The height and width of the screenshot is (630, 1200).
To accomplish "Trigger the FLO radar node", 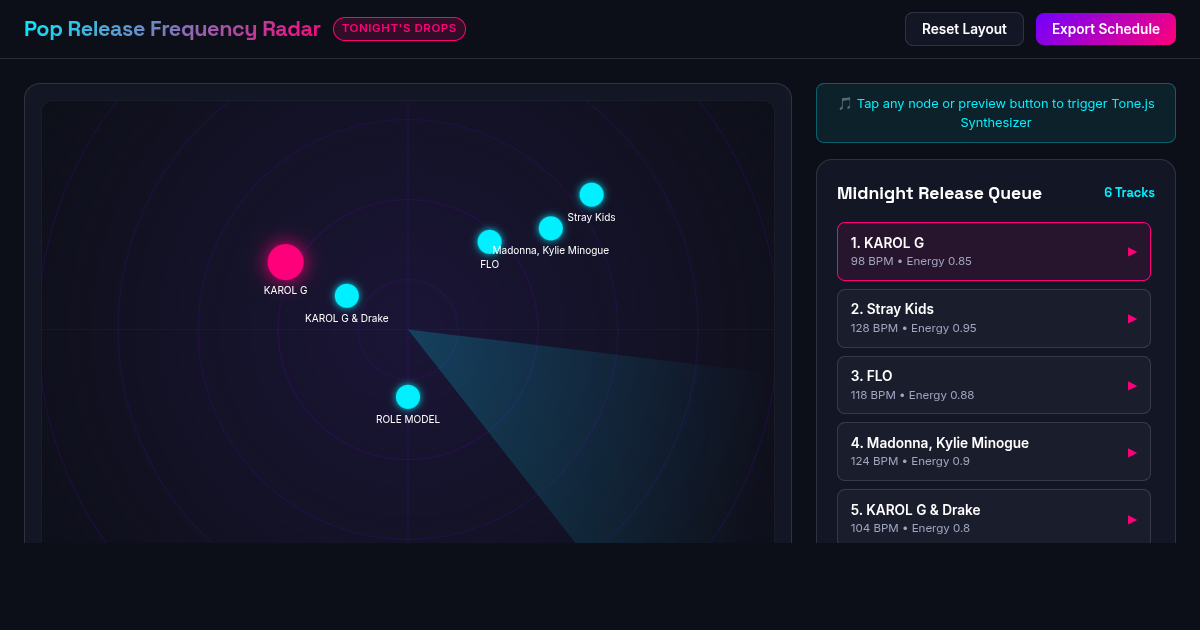I will tap(489, 242).
